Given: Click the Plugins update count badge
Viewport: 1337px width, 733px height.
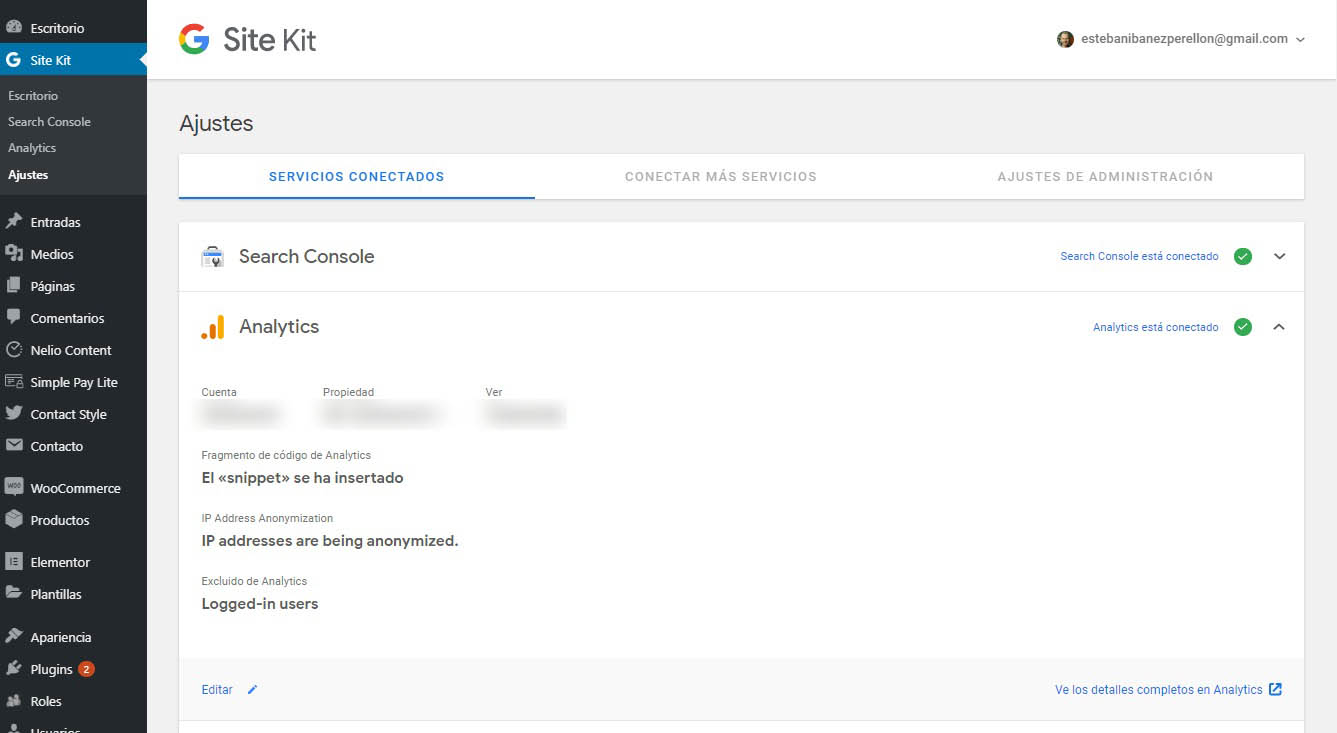Looking at the screenshot, I should 86,669.
